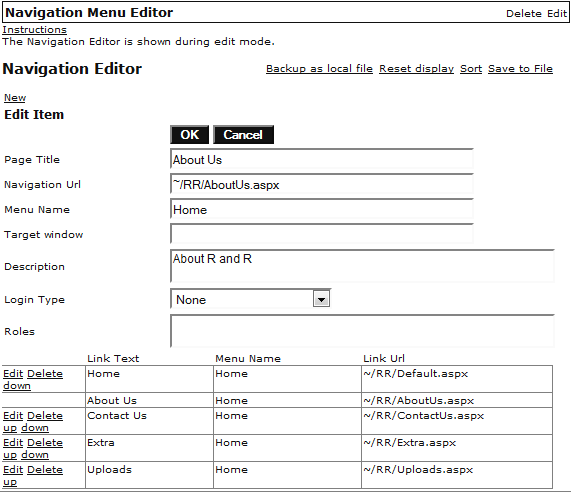This screenshot has height=493, width=571.
Task: Click the Menu Name column header
Action: 248,358
